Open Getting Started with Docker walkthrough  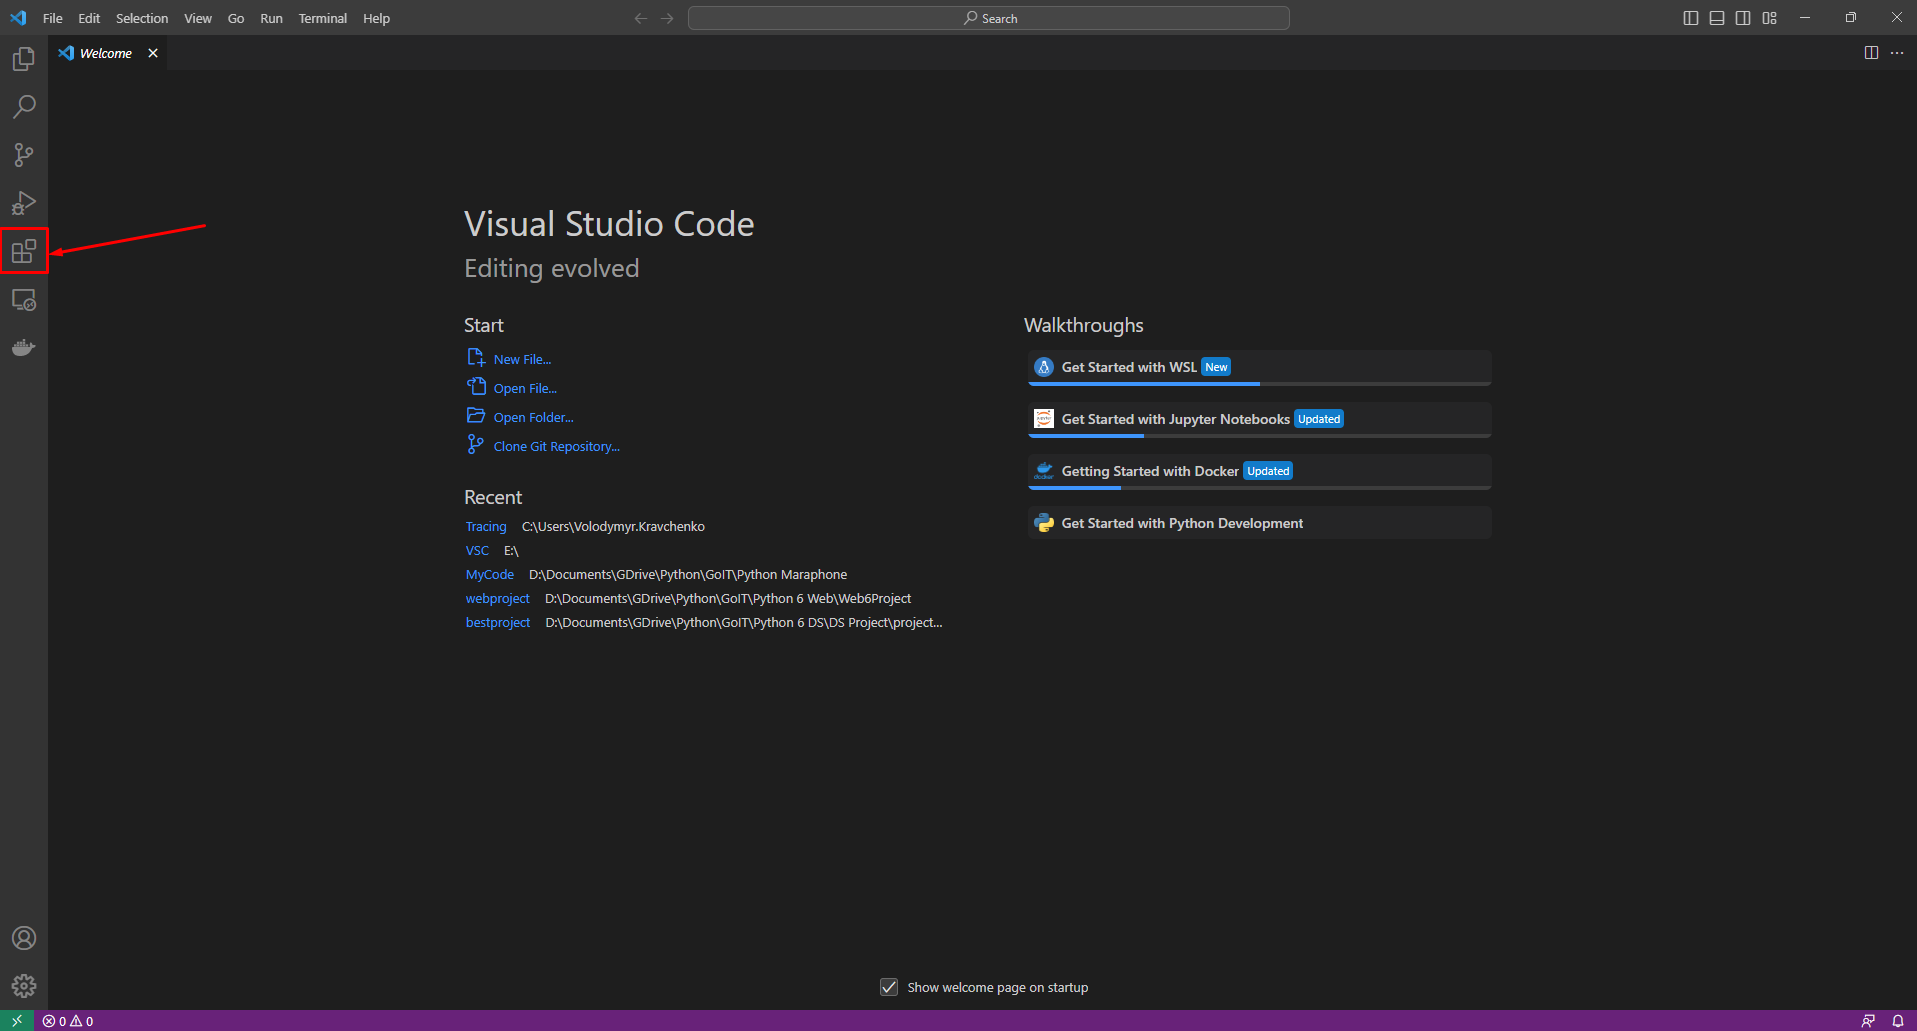tap(1260, 471)
